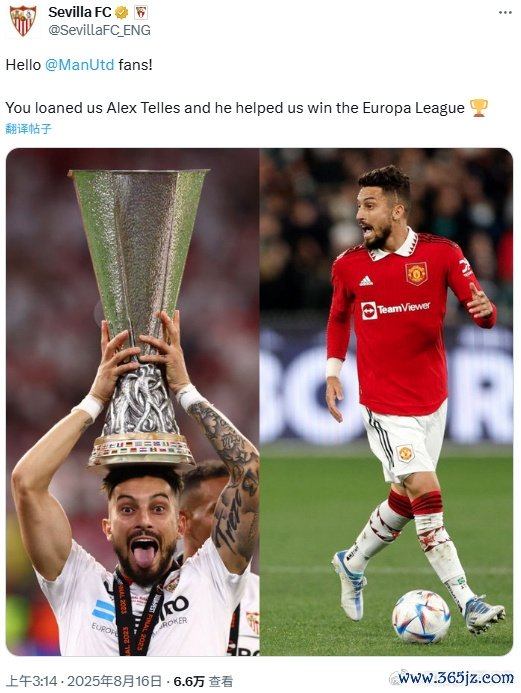The width and height of the screenshot is (521, 693).
Task: Click the Sevilla FC profile avatar
Action: (x=23, y=21)
